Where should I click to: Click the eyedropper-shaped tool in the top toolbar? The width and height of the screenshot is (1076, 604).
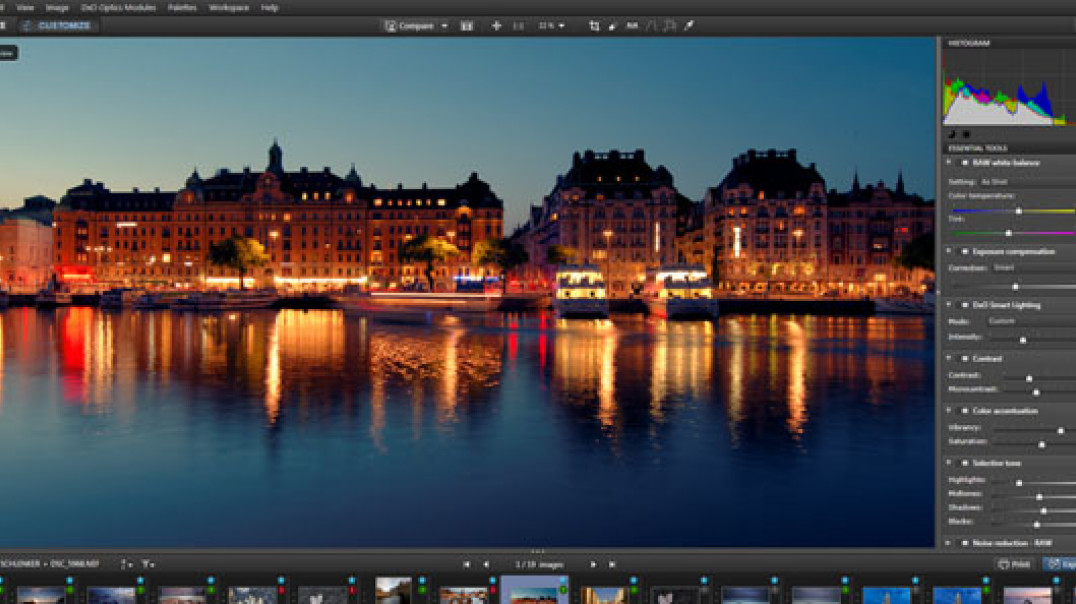[x=689, y=26]
